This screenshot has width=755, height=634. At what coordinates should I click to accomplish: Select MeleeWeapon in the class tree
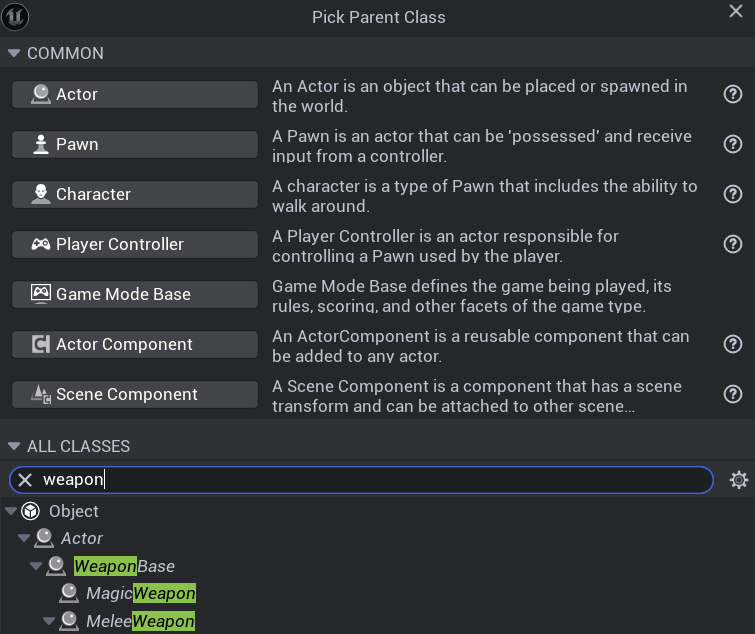[x=140, y=622]
